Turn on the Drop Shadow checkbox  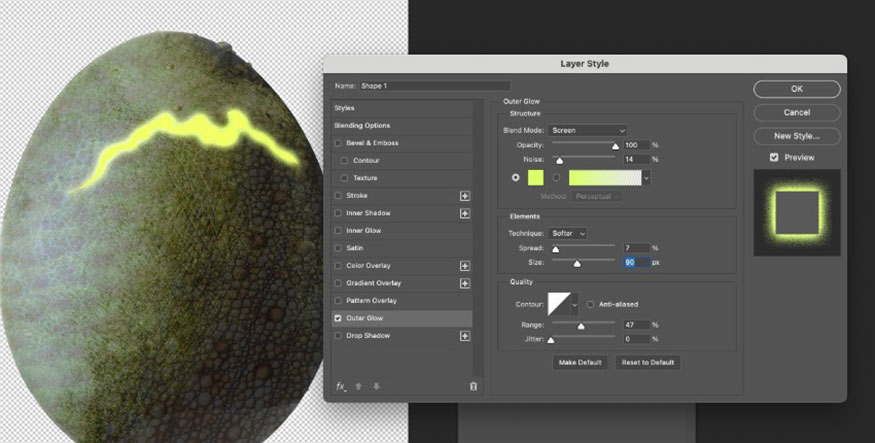[x=338, y=336]
